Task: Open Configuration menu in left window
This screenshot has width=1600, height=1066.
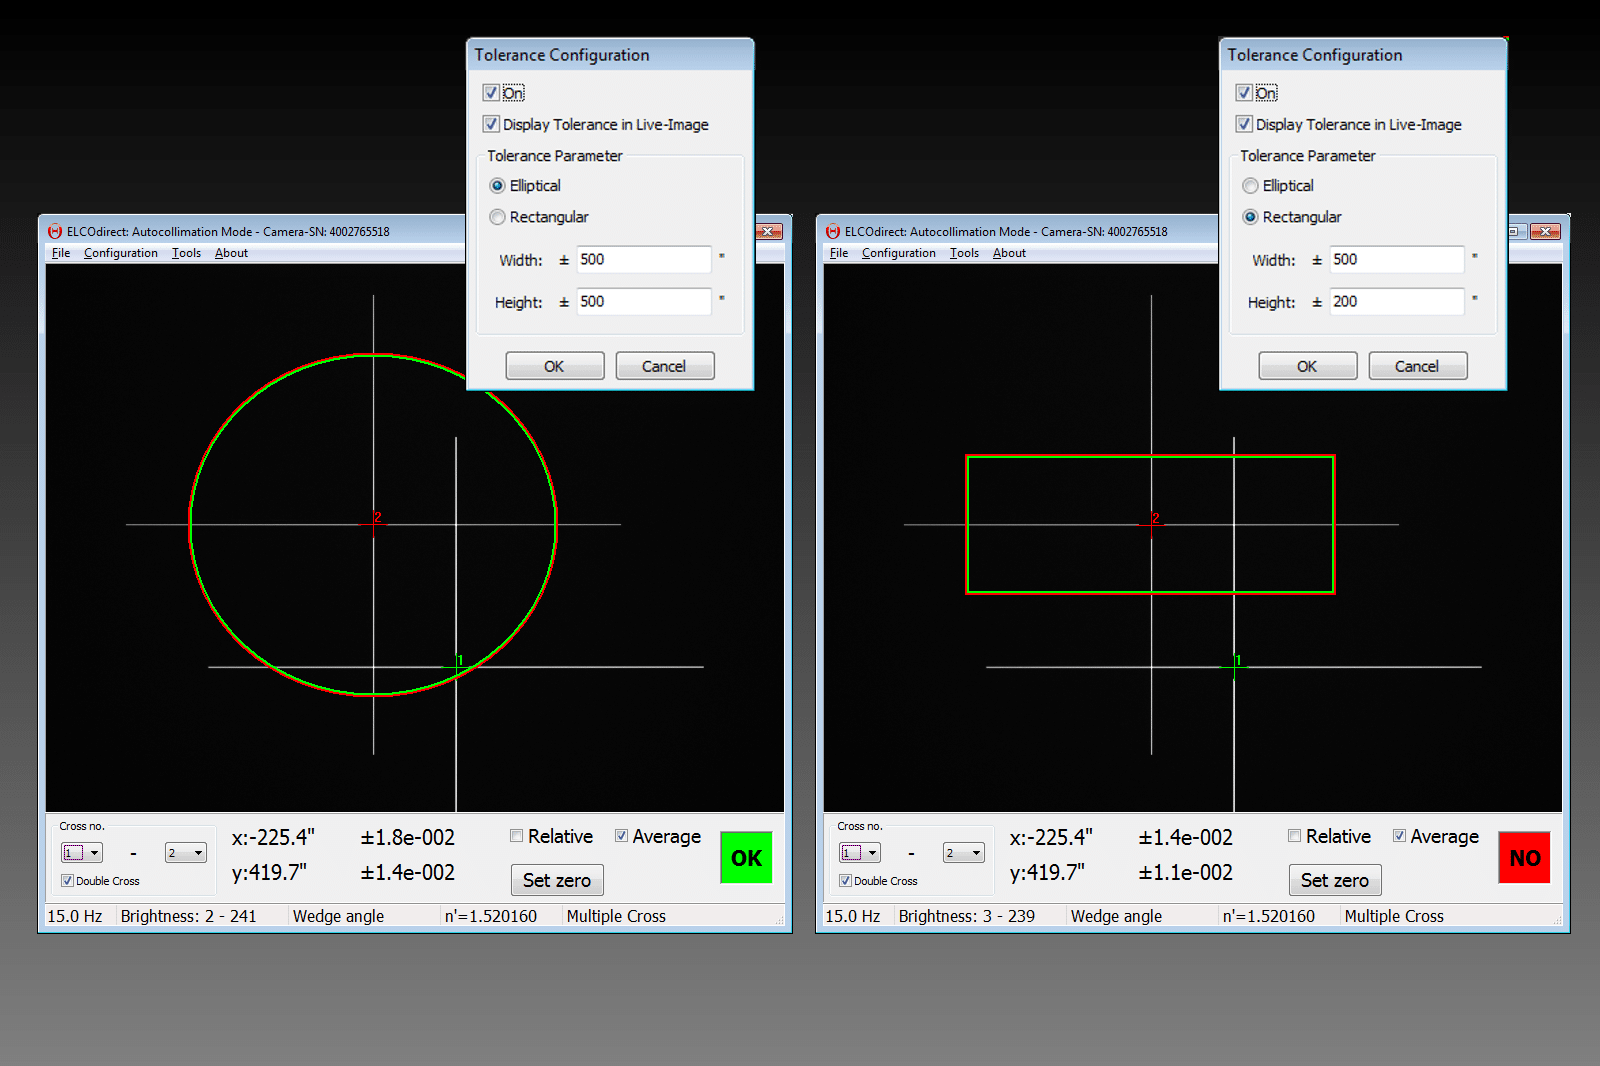Action: [x=121, y=253]
